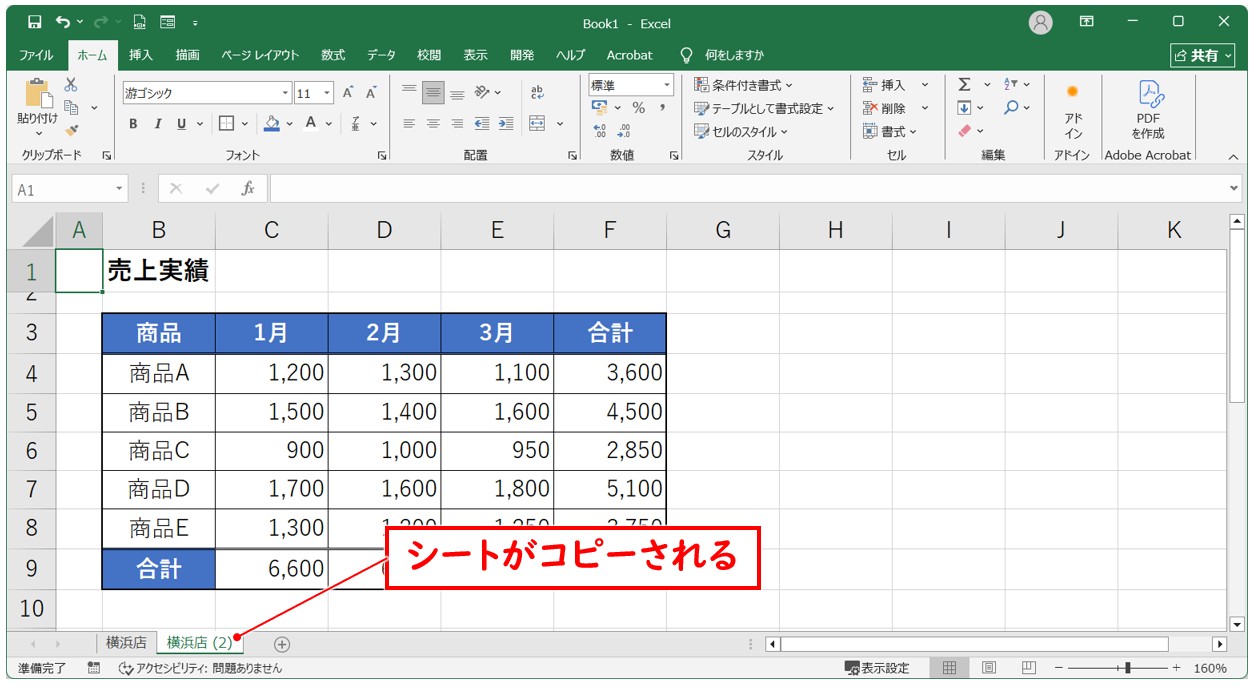The width and height of the screenshot is (1255, 686).
Task: Toggle bold formatting
Action: [x=133, y=124]
